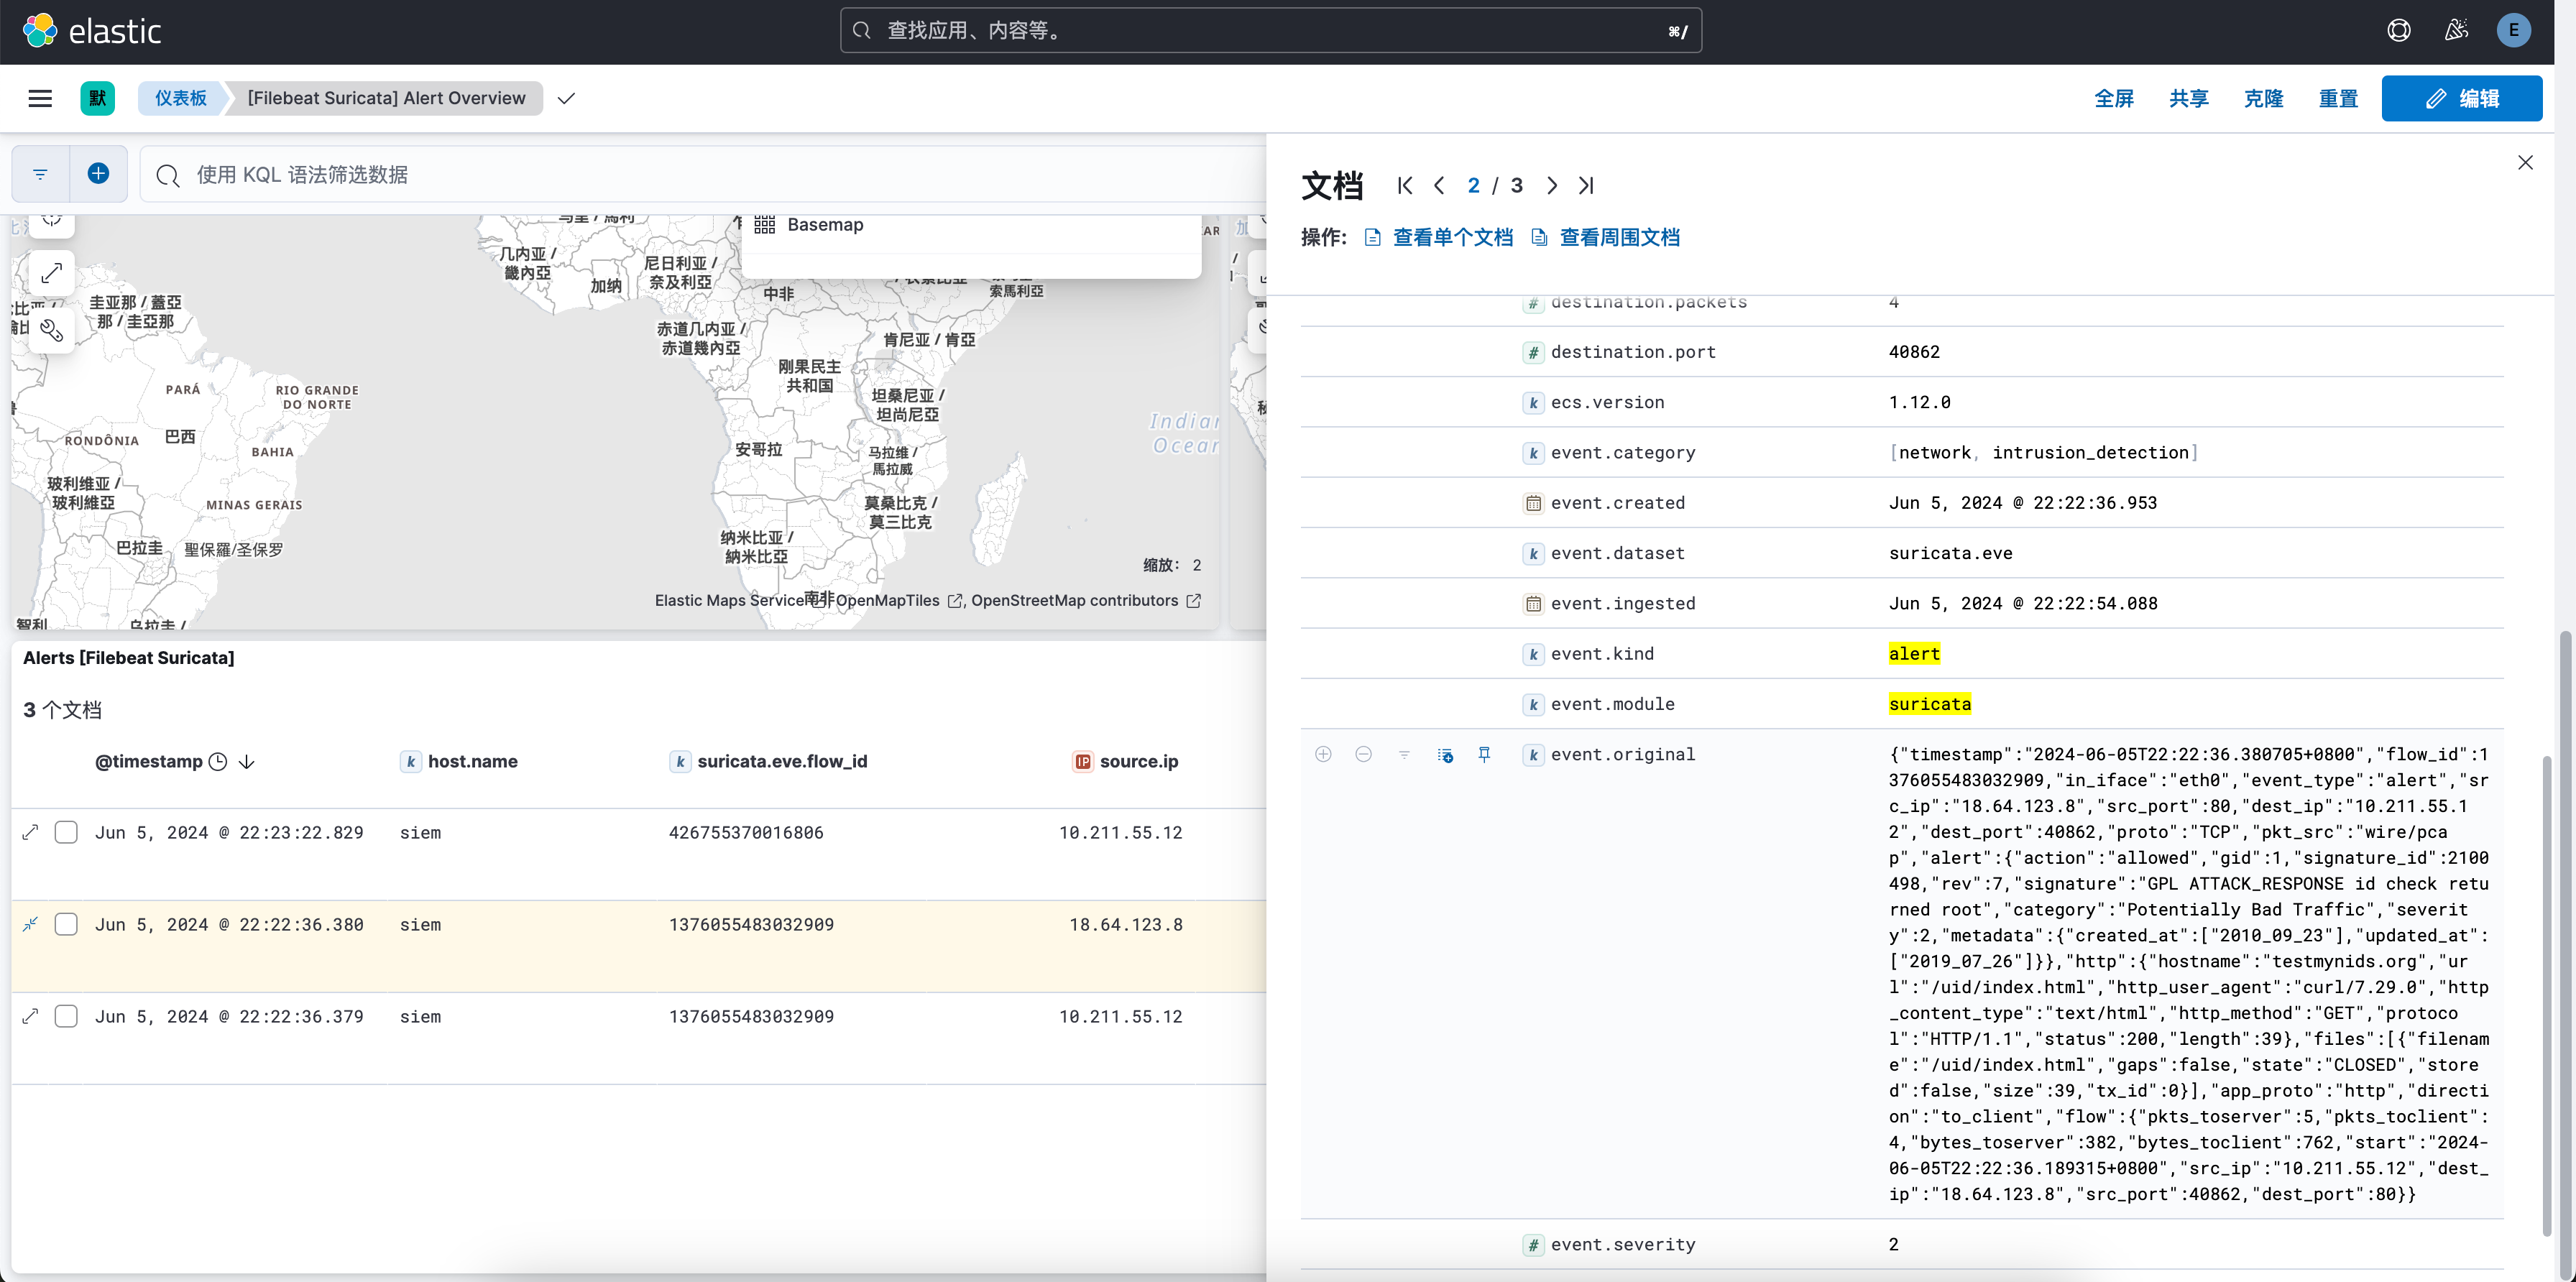Open the default space selector badge

[97, 98]
